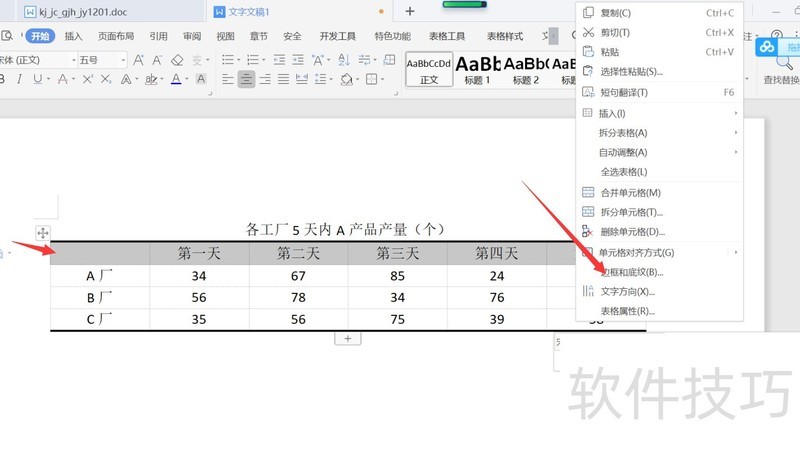Click the shading paint bucket icon

(347, 79)
